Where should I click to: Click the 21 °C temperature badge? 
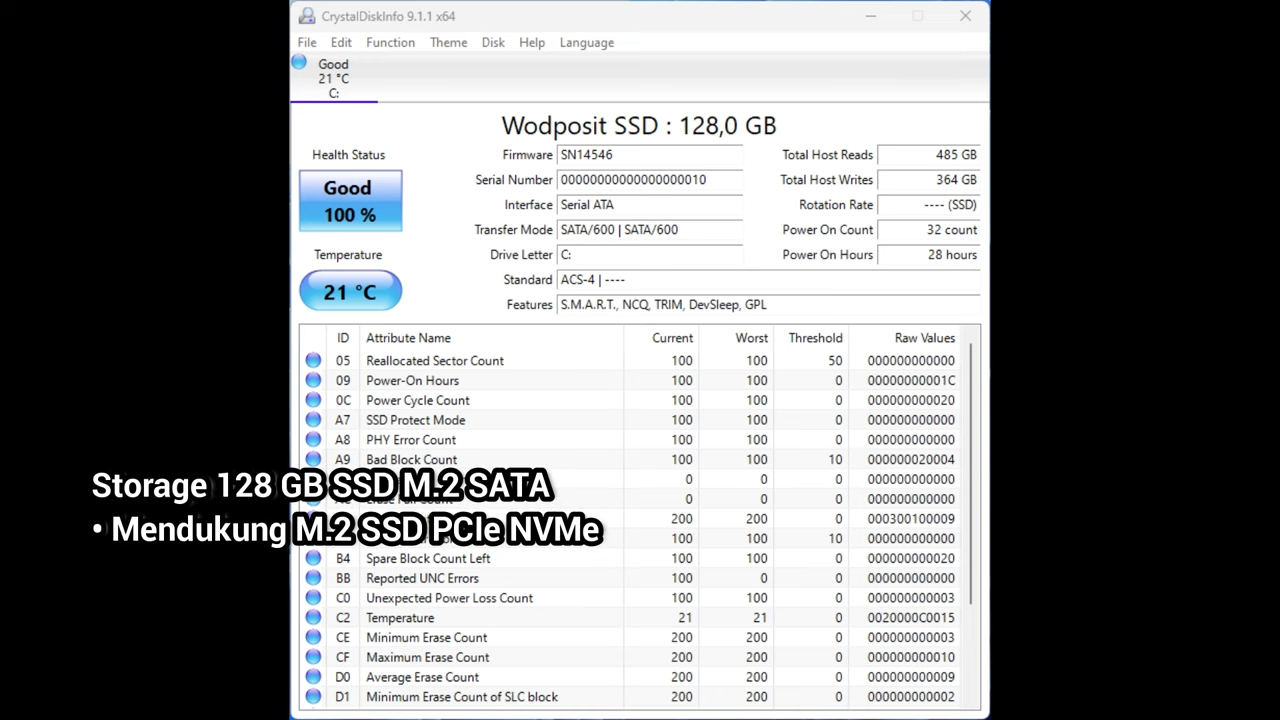pyautogui.click(x=349, y=291)
